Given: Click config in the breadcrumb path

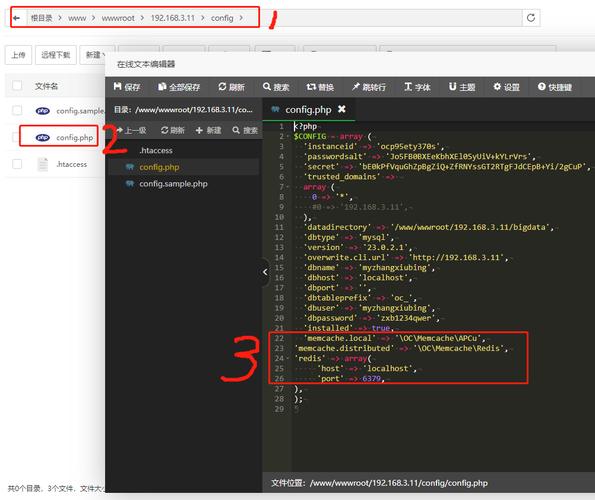Looking at the screenshot, I should (222, 18).
